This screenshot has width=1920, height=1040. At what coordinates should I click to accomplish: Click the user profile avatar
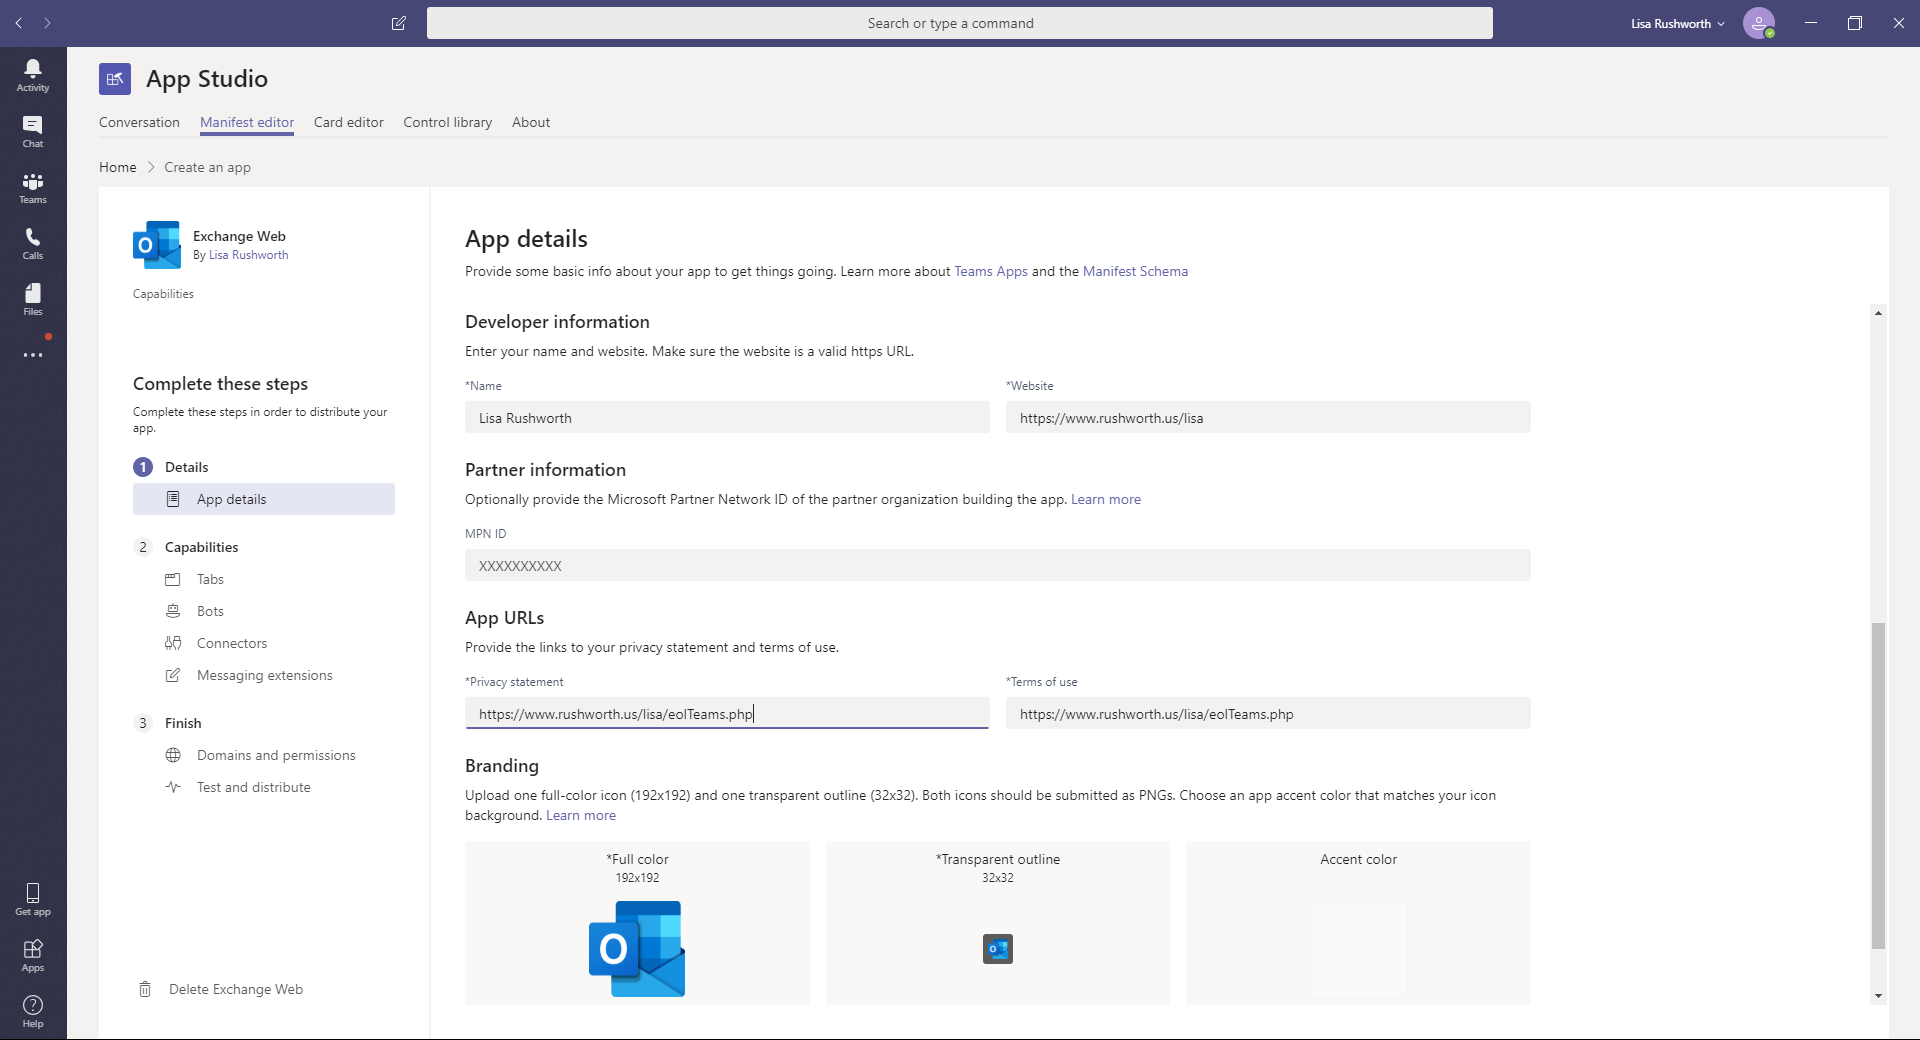[1758, 23]
